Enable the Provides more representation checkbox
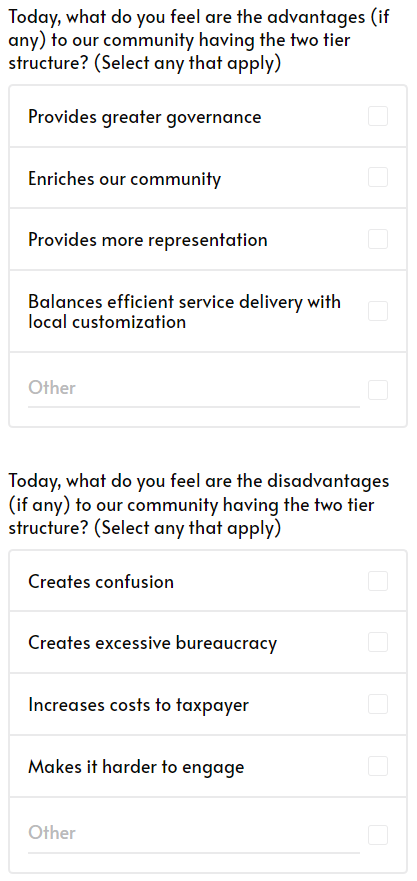The width and height of the screenshot is (417, 881). point(378,239)
